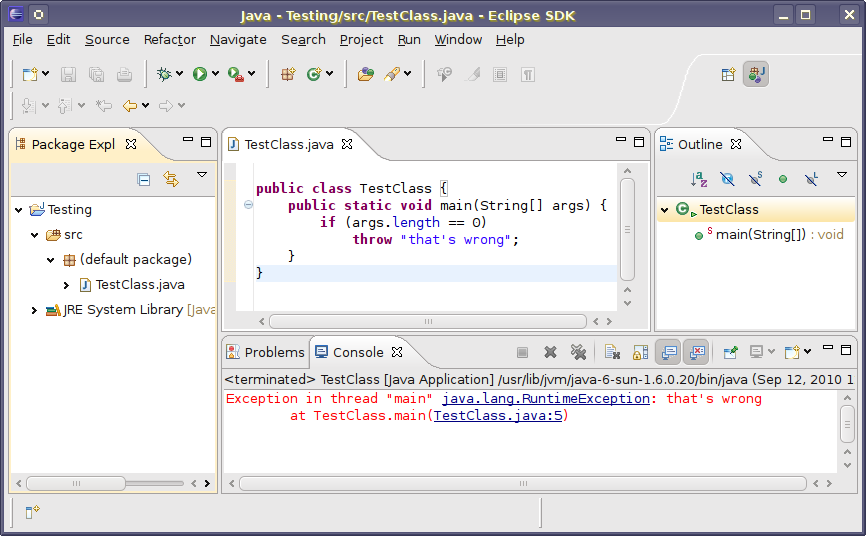This screenshot has height=536, width=866.
Task: Follow the TestClass.java:5 stack trace link
Action: (499, 416)
